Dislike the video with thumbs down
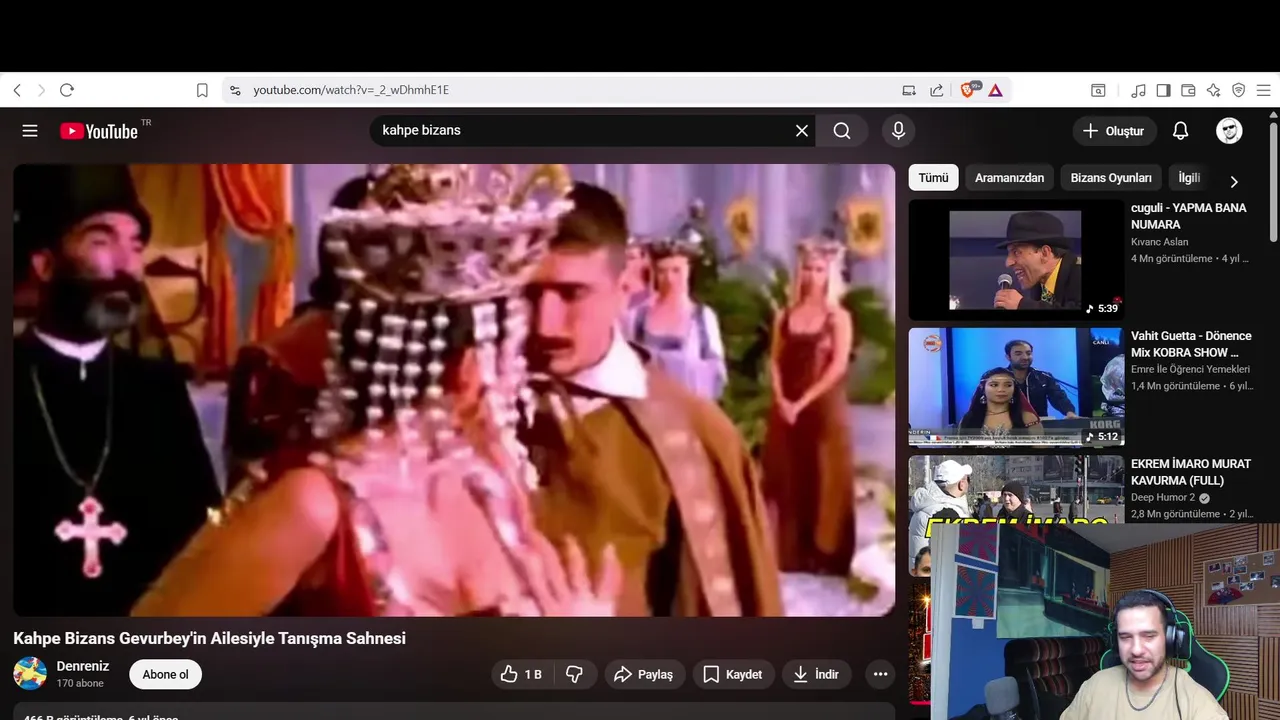This screenshot has height=720, width=1280. pyautogui.click(x=575, y=675)
